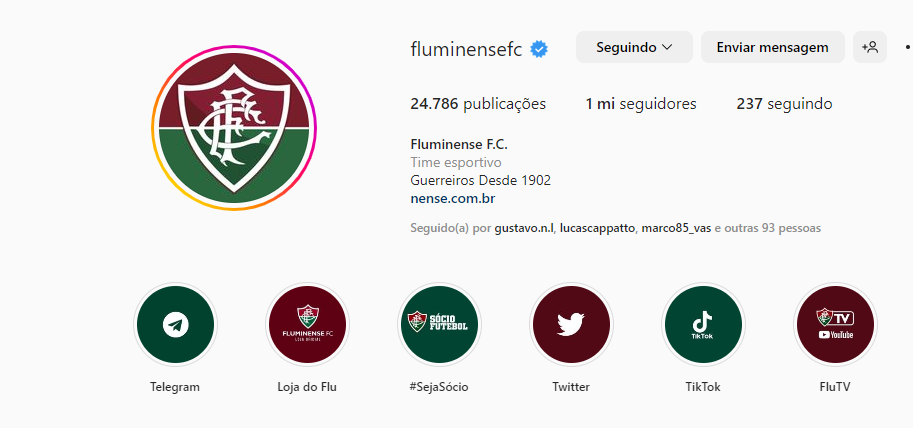Click the 24.786 publicações count
Image resolution: width=913 pixels, height=428 pixels.
point(478,104)
